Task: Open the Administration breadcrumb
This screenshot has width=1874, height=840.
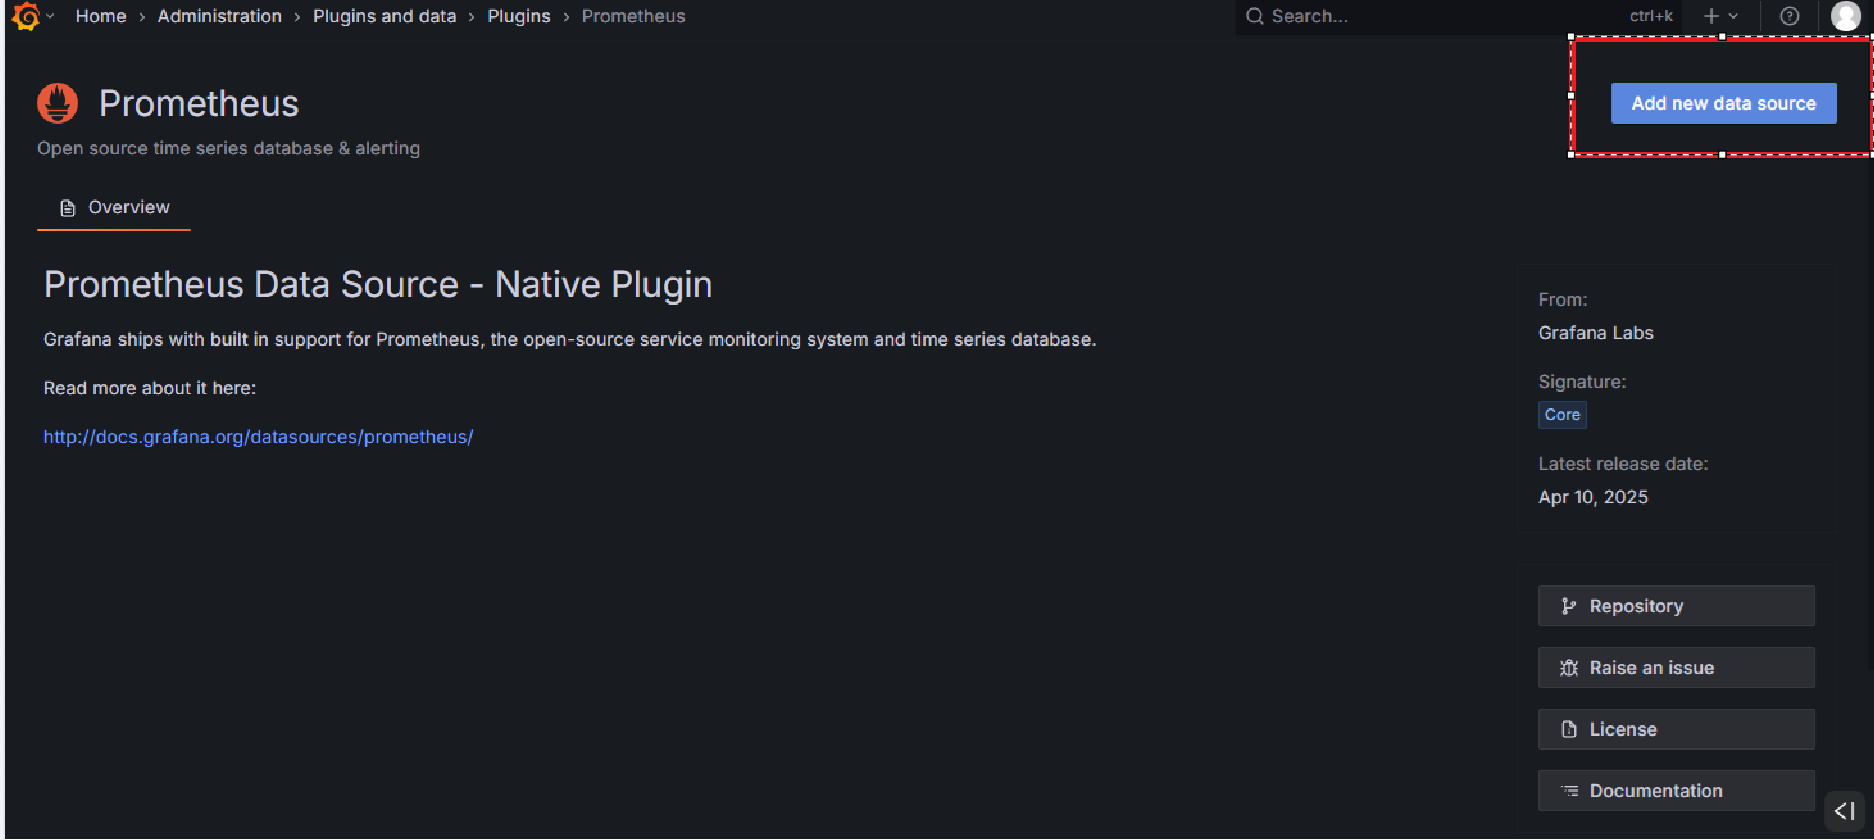Action: [220, 16]
